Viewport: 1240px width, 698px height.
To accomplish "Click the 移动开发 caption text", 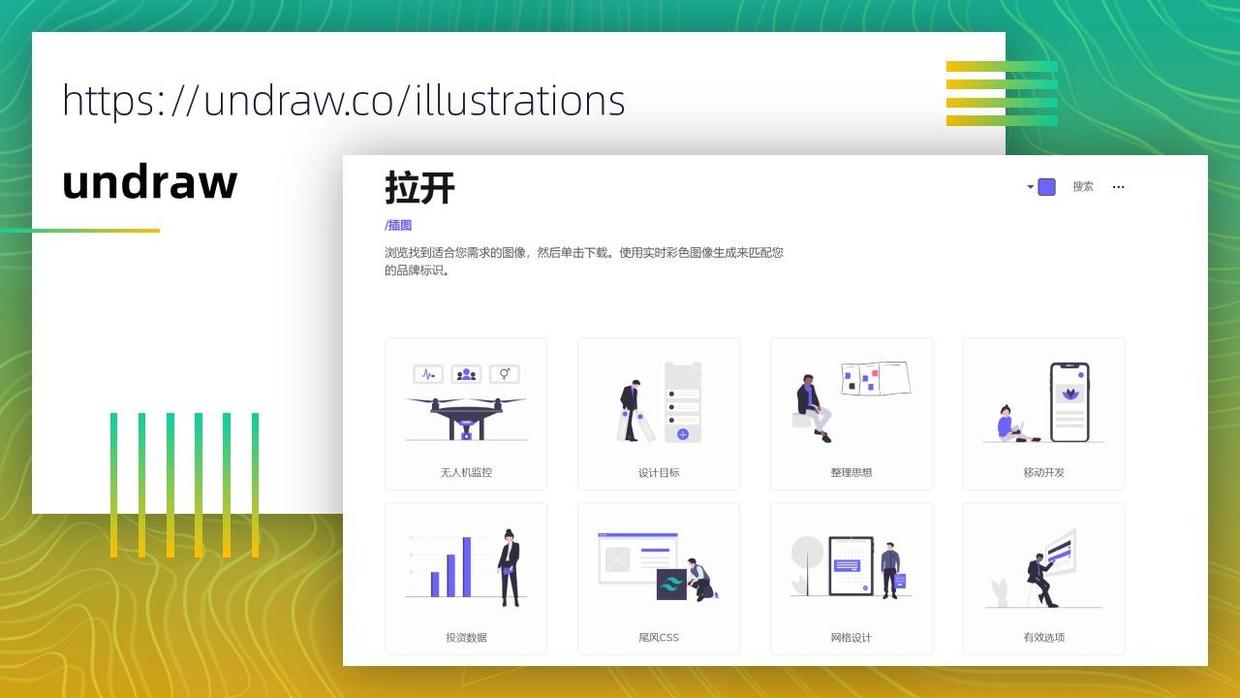I will [x=1044, y=473].
